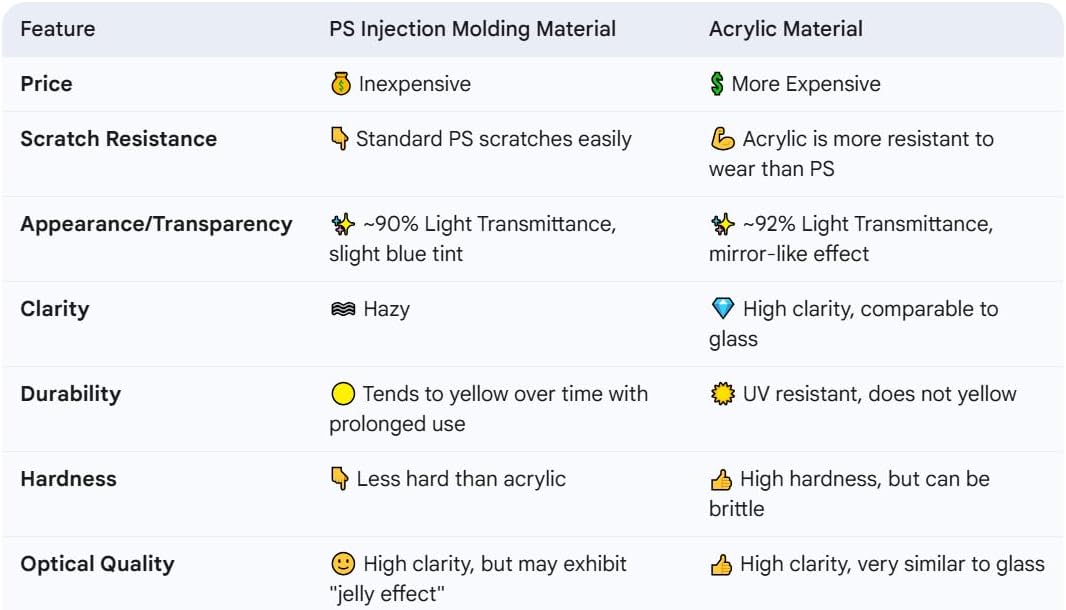Click the sparkles icon beside ~92% Light Transmittance

click(x=722, y=225)
